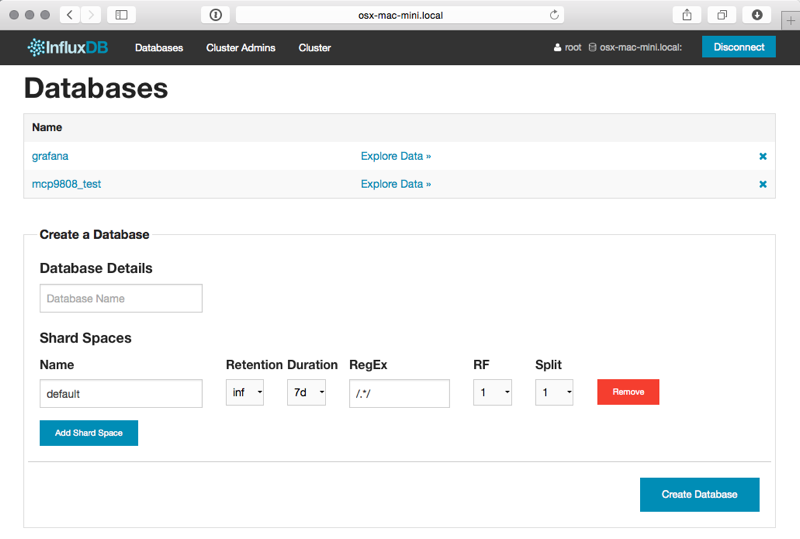This screenshot has height=539, width=800.
Task: Click the InfluxDB logo
Action: tap(67, 47)
